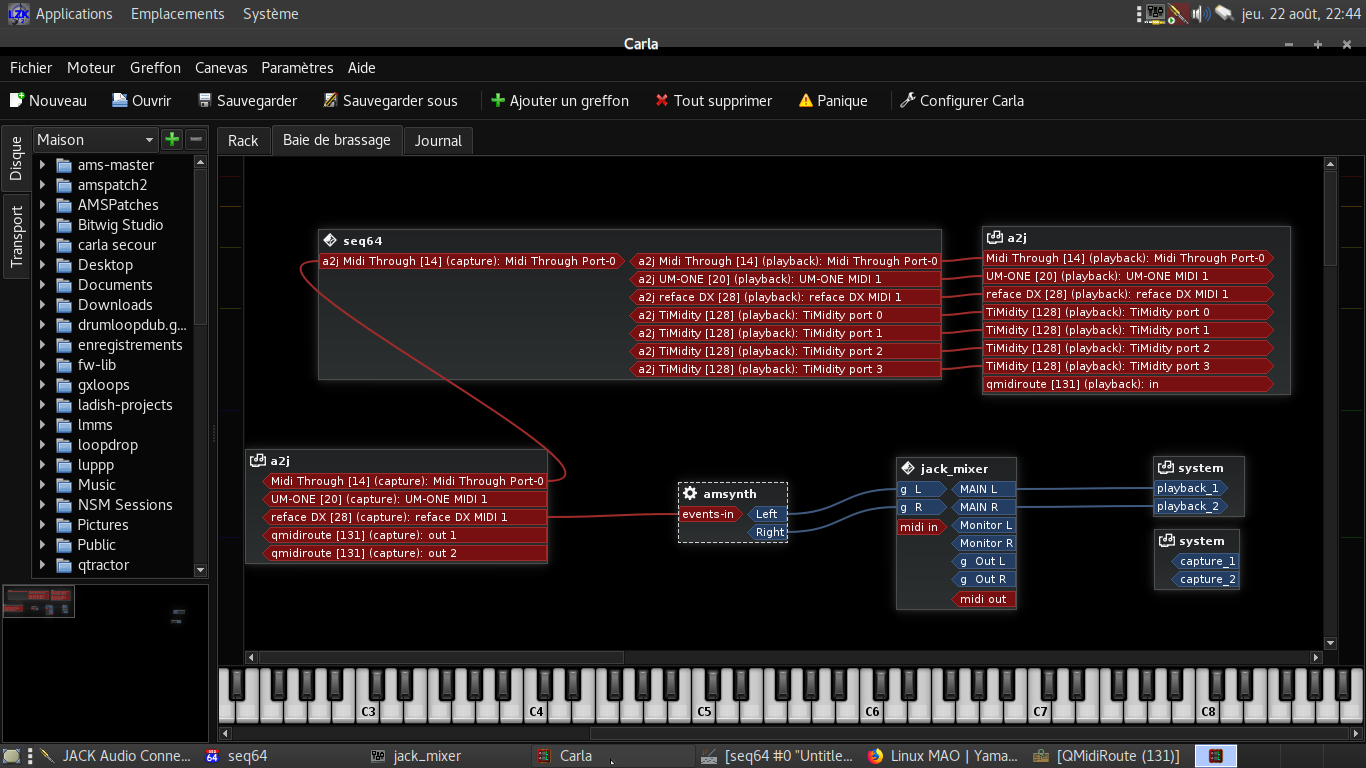Open a file with Ouvrir icon

coord(120,100)
